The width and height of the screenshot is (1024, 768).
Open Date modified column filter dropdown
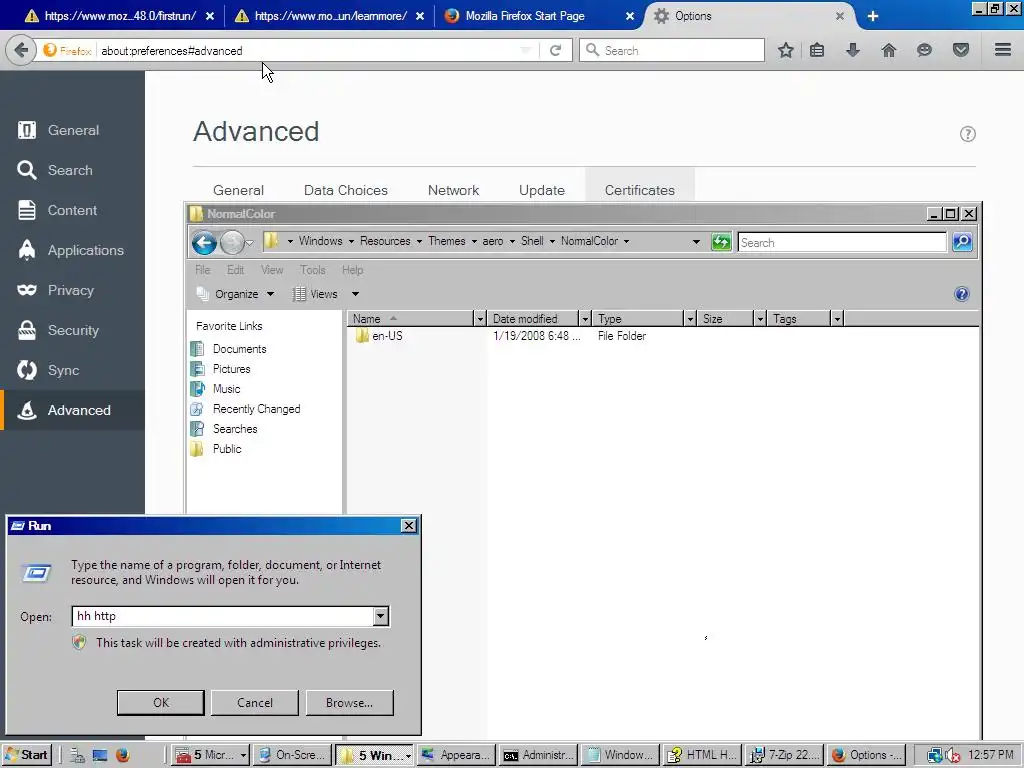tap(585, 319)
